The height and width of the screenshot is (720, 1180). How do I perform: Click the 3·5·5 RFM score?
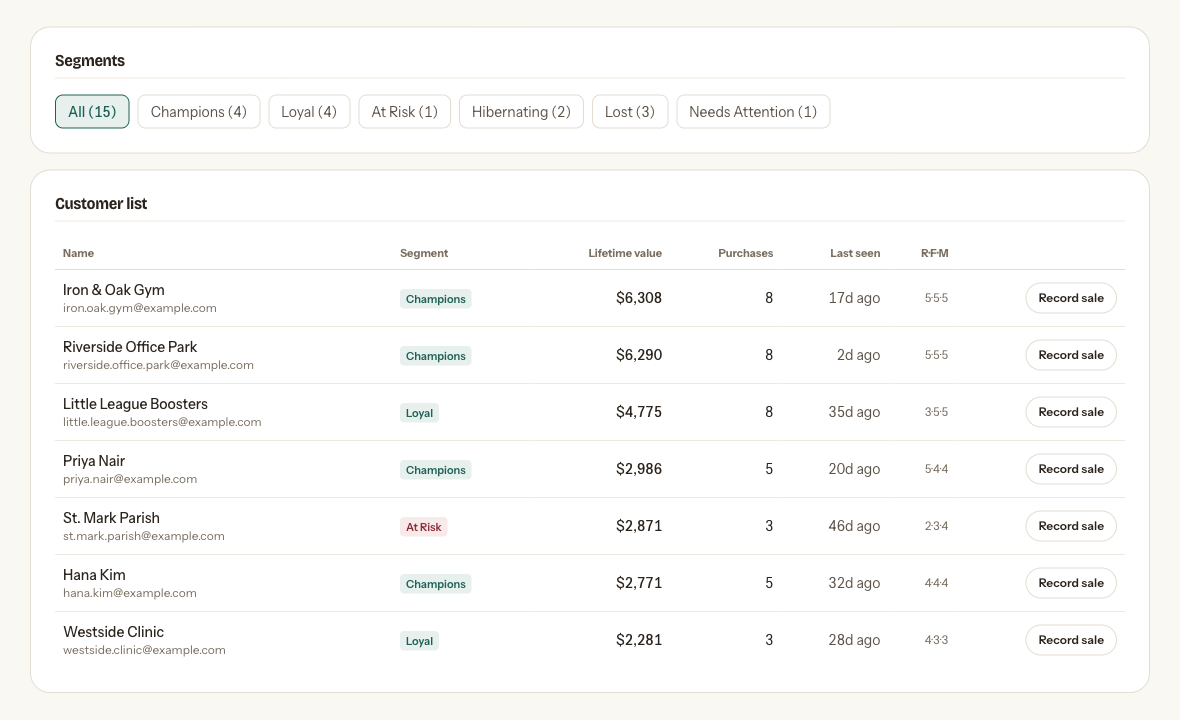936,412
